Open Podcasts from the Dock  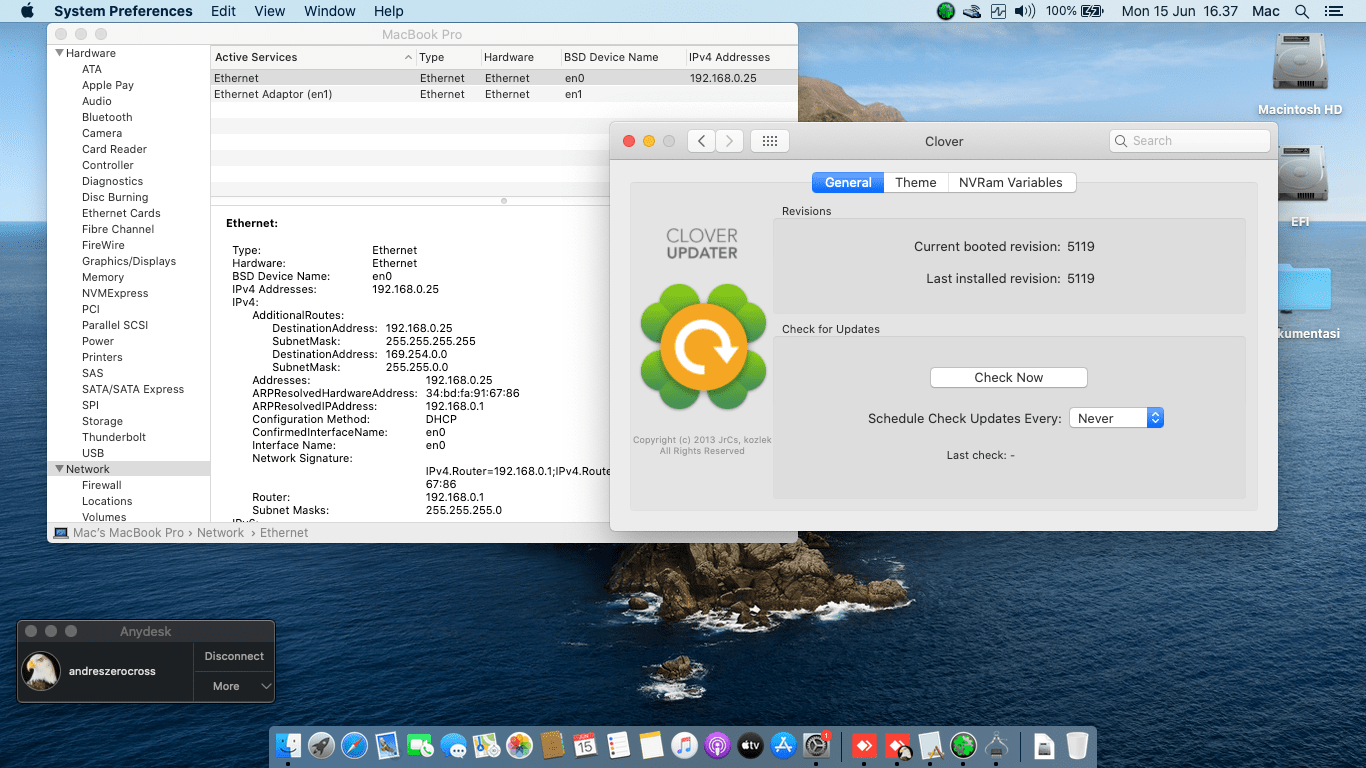[x=717, y=745]
